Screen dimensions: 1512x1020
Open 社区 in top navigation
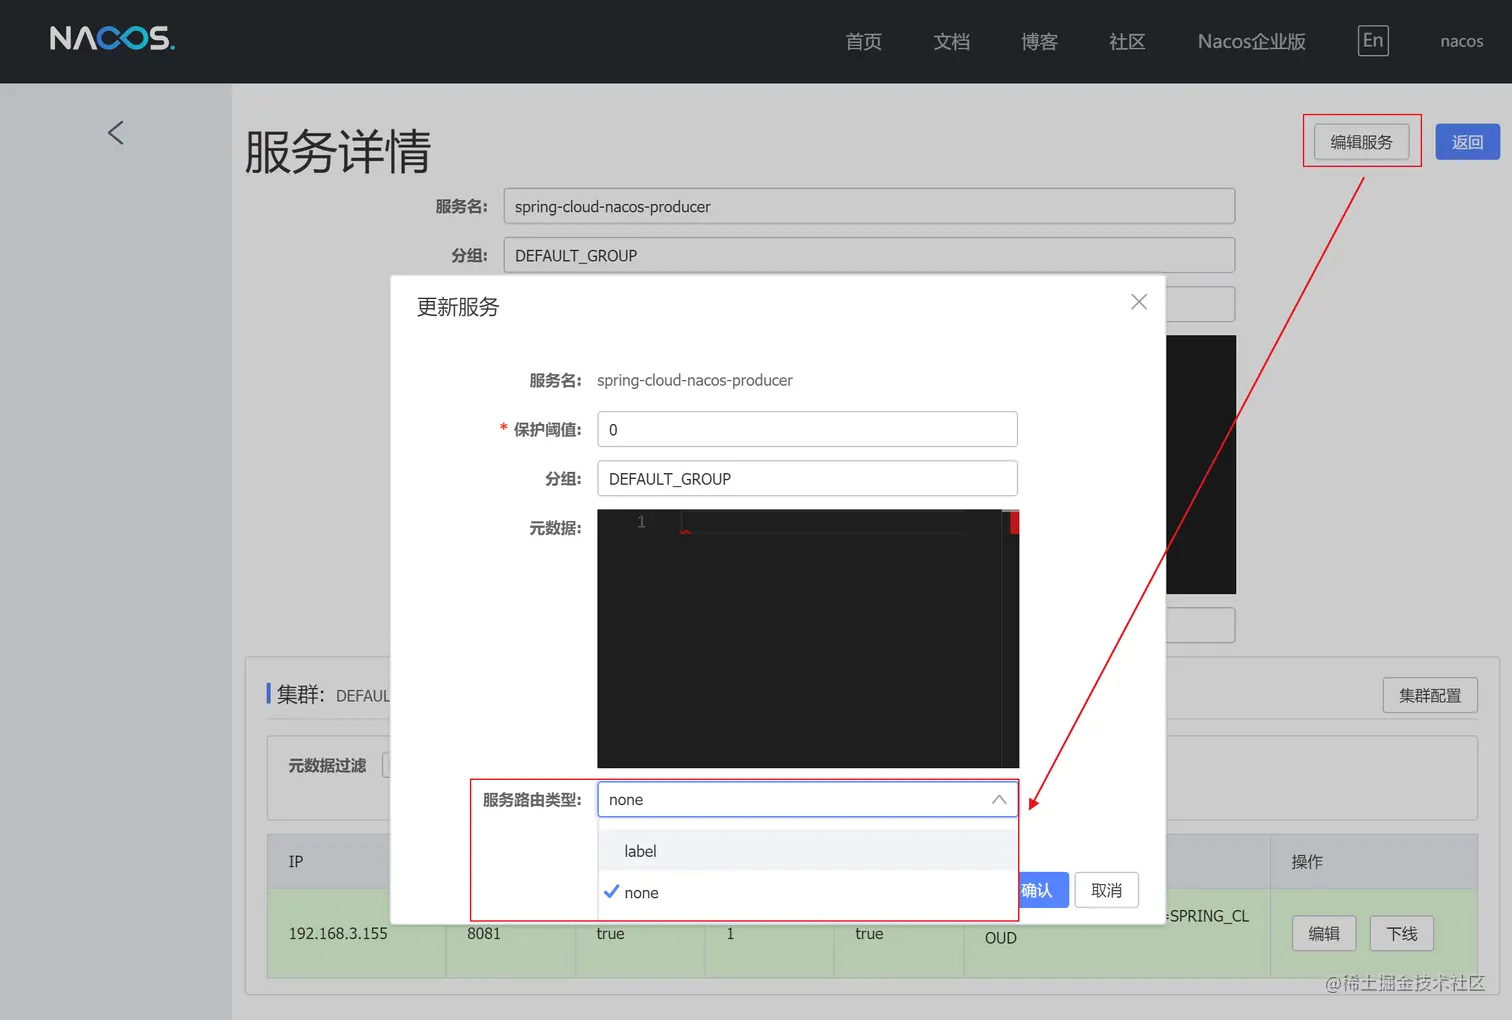(1127, 41)
